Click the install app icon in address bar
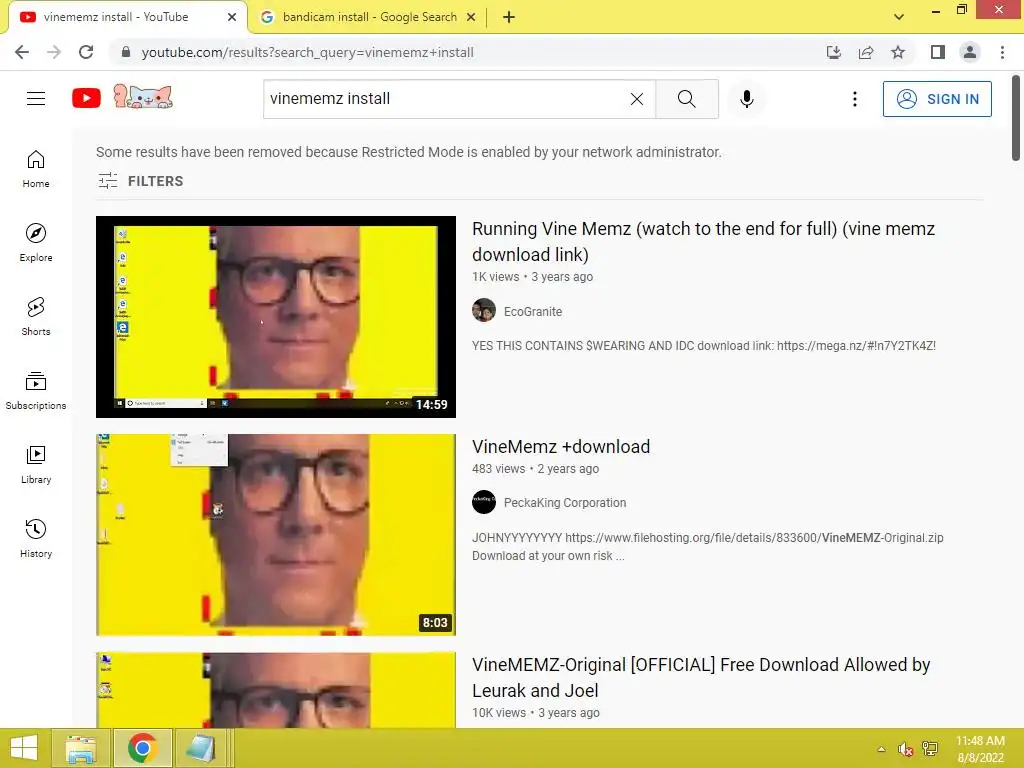This screenshot has height=768, width=1024. click(833, 52)
